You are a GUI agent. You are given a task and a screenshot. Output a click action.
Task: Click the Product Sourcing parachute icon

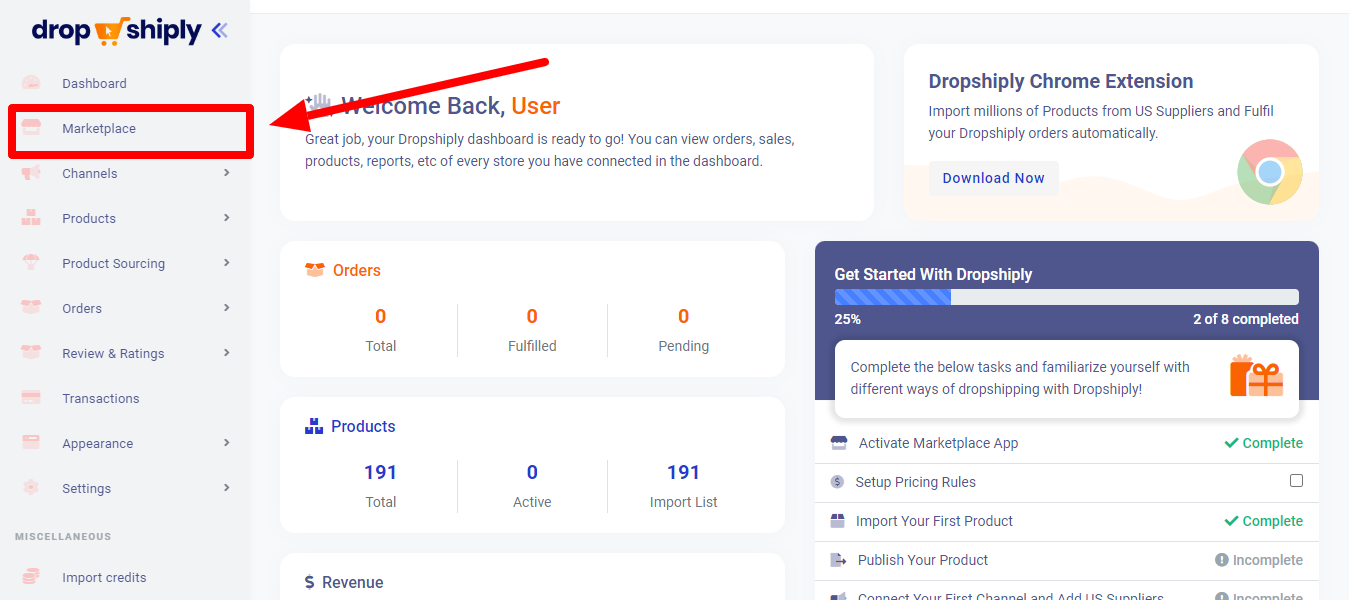point(31,263)
